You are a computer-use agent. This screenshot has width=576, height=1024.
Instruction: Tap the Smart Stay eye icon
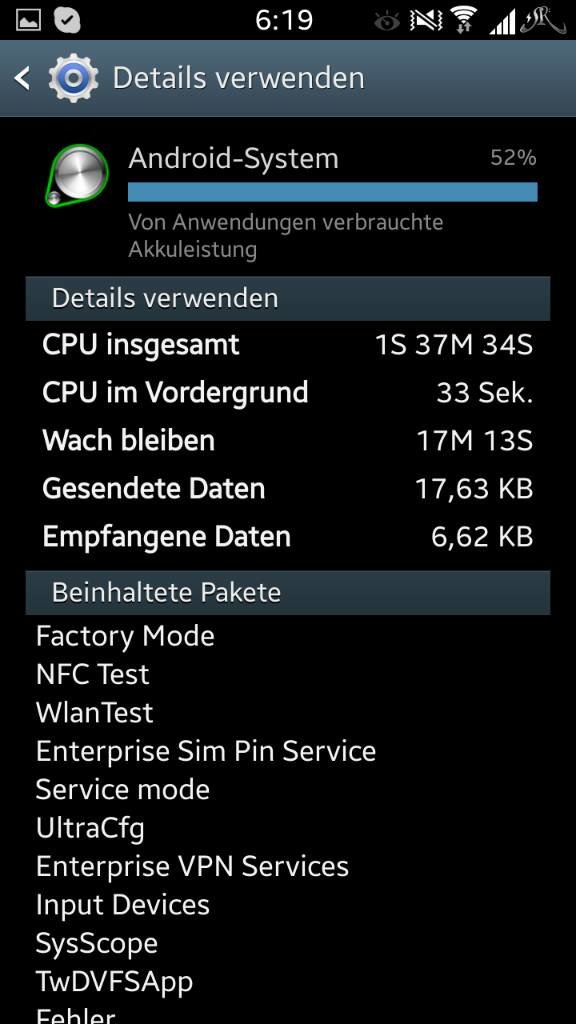click(x=387, y=22)
